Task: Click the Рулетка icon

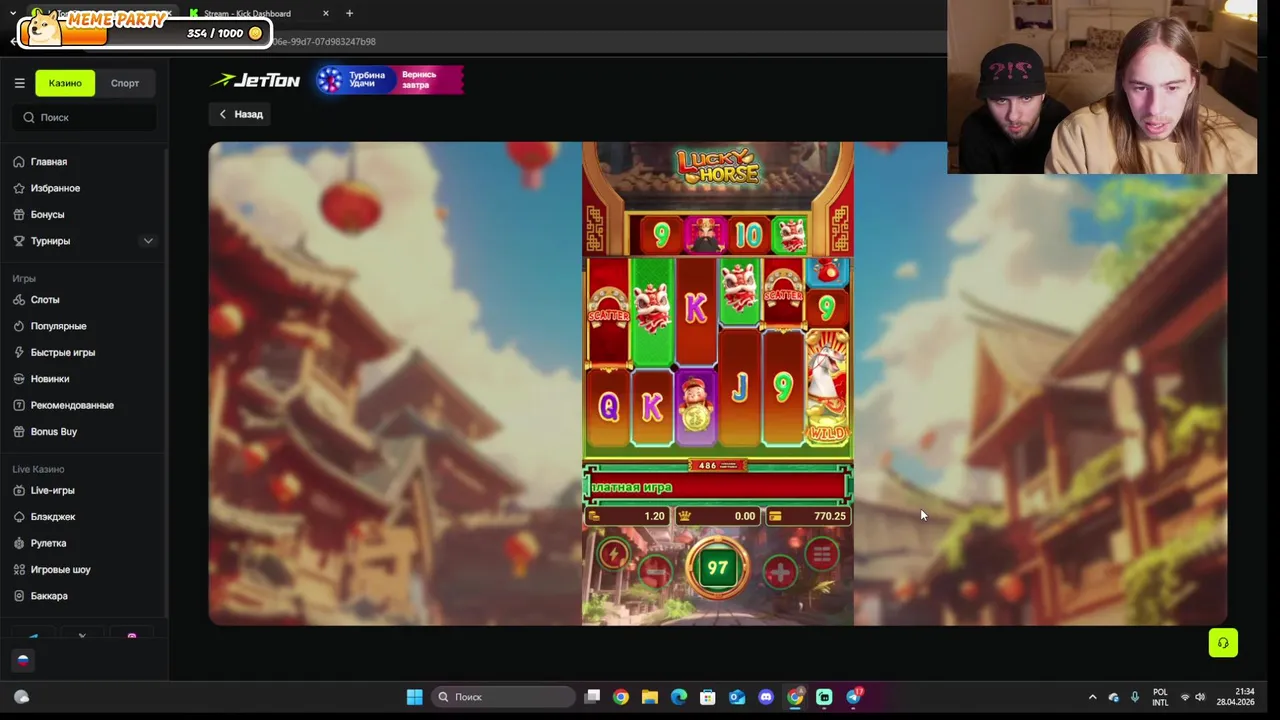Action: [19, 543]
